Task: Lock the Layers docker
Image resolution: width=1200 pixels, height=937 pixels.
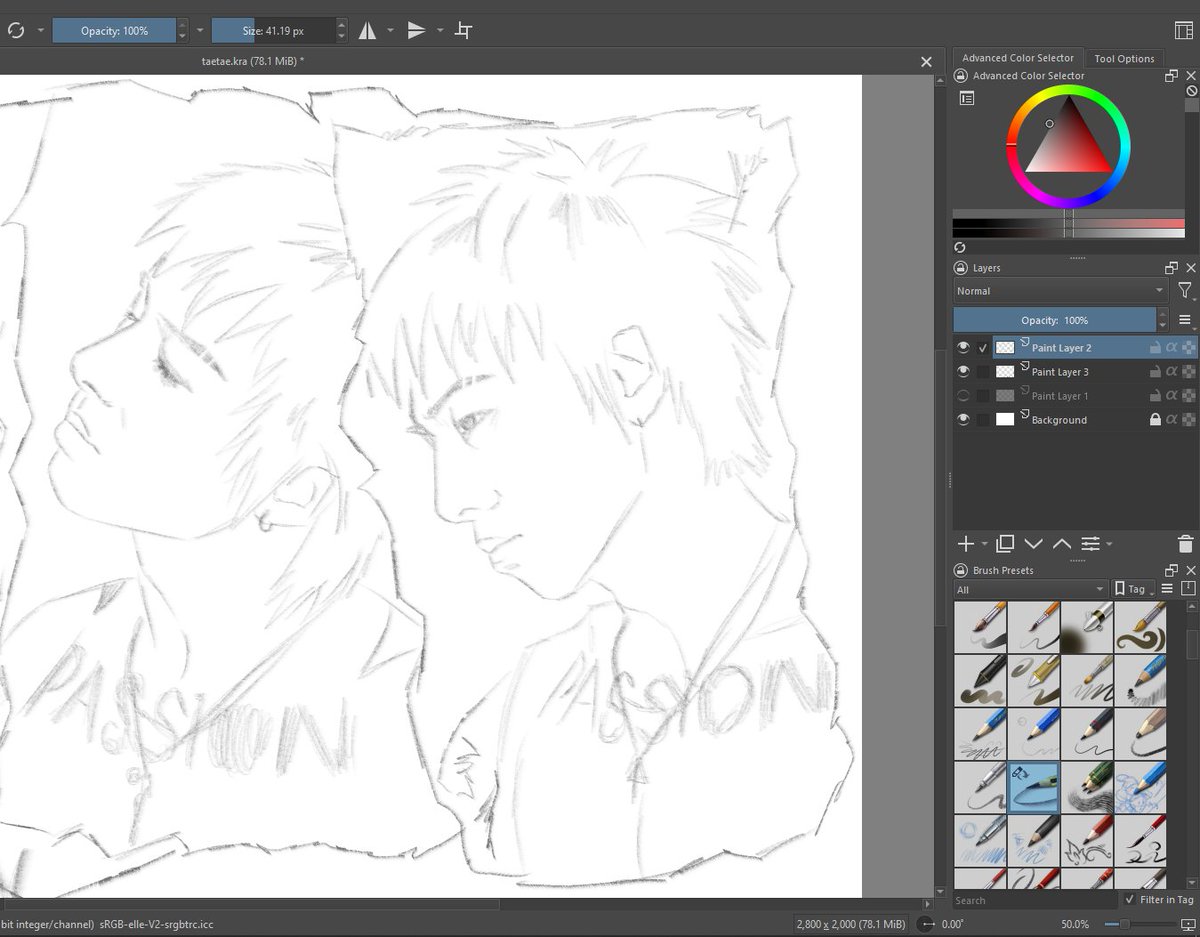Action: [x=961, y=268]
